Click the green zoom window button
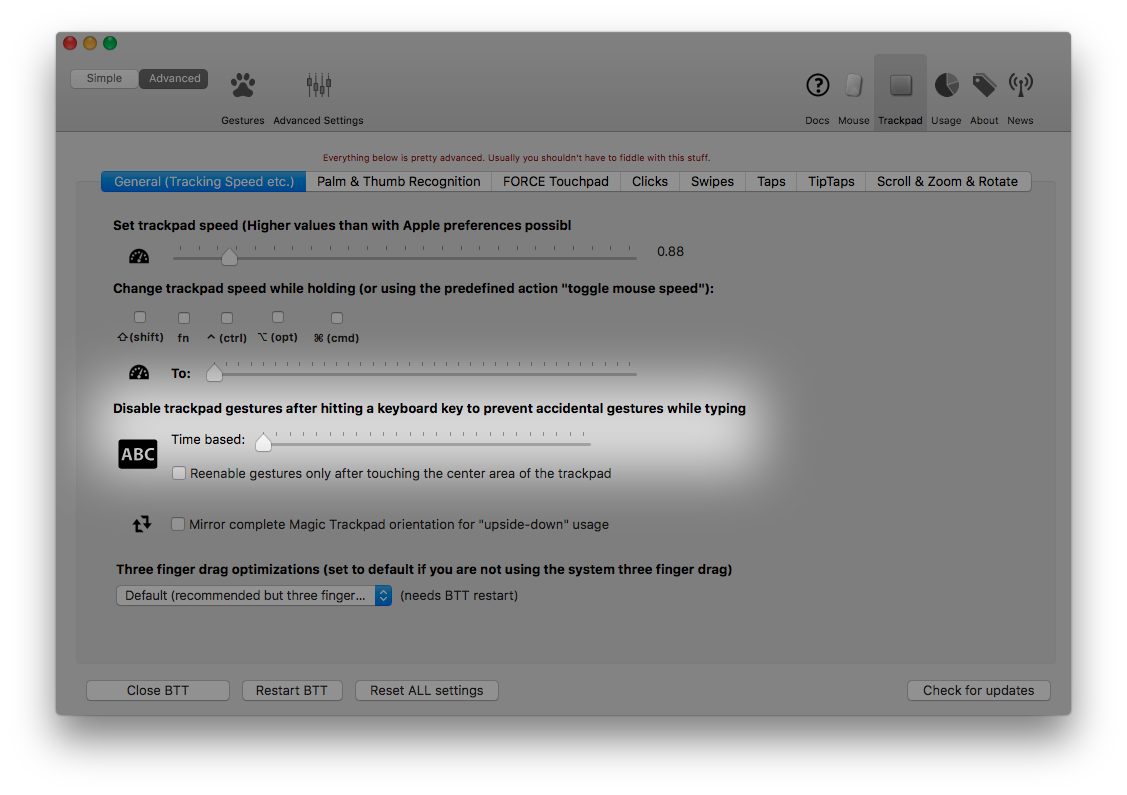This screenshot has height=795, width=1127. click(110, 43)
